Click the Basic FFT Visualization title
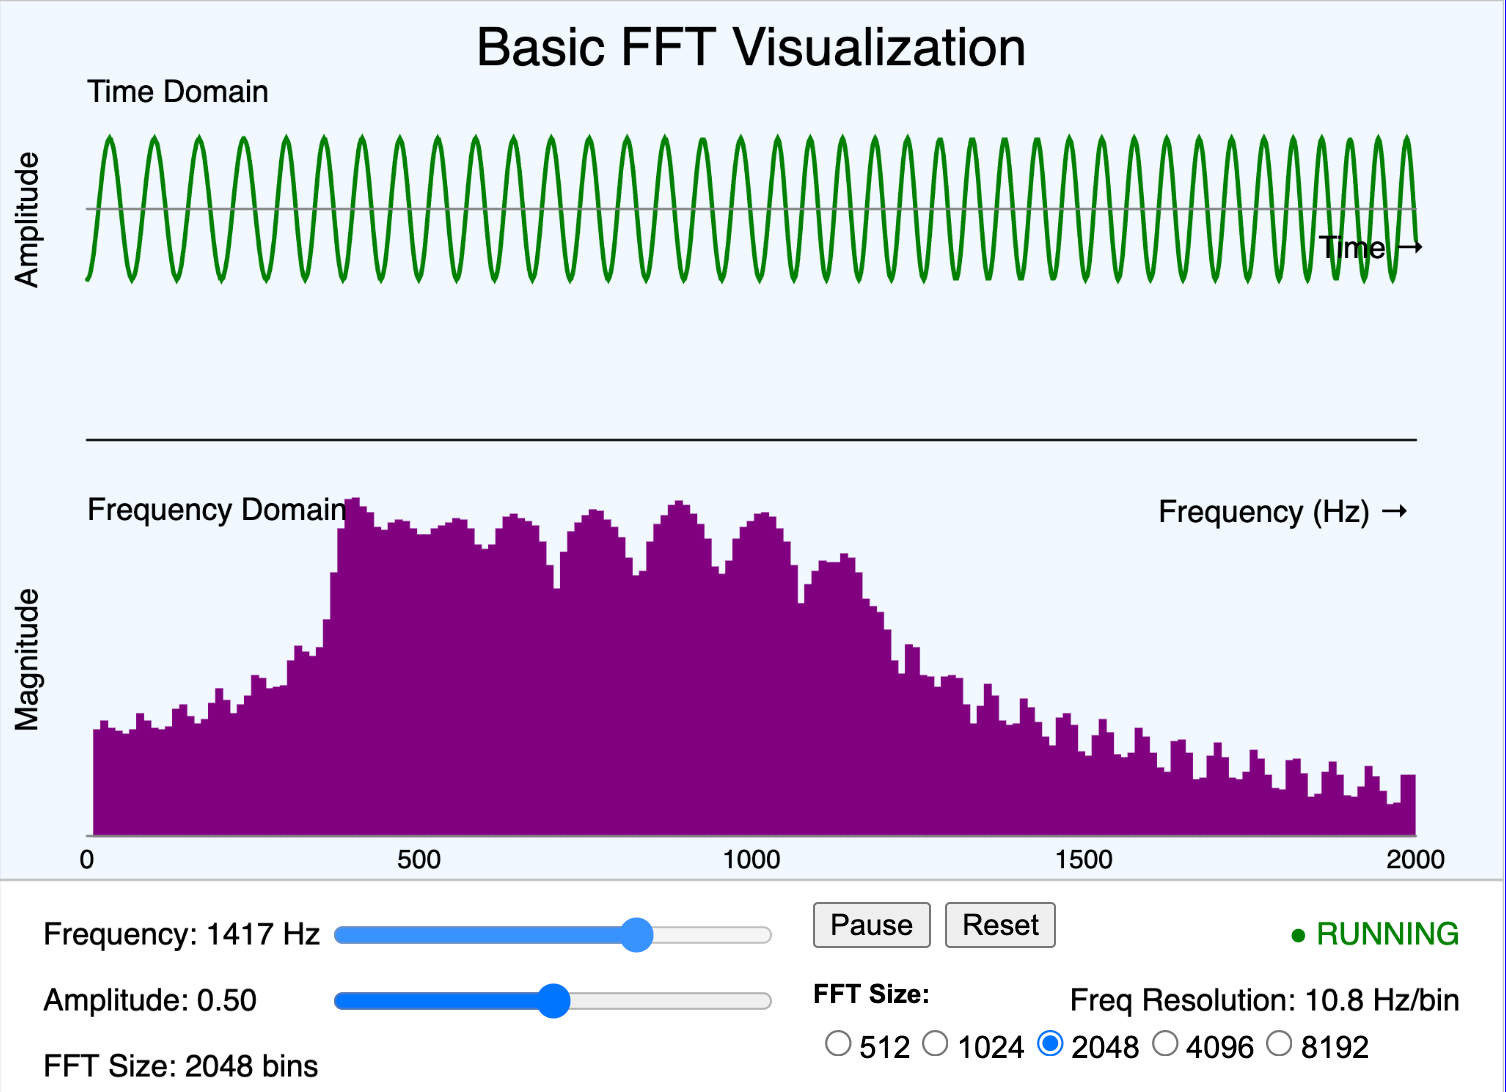 752,46
